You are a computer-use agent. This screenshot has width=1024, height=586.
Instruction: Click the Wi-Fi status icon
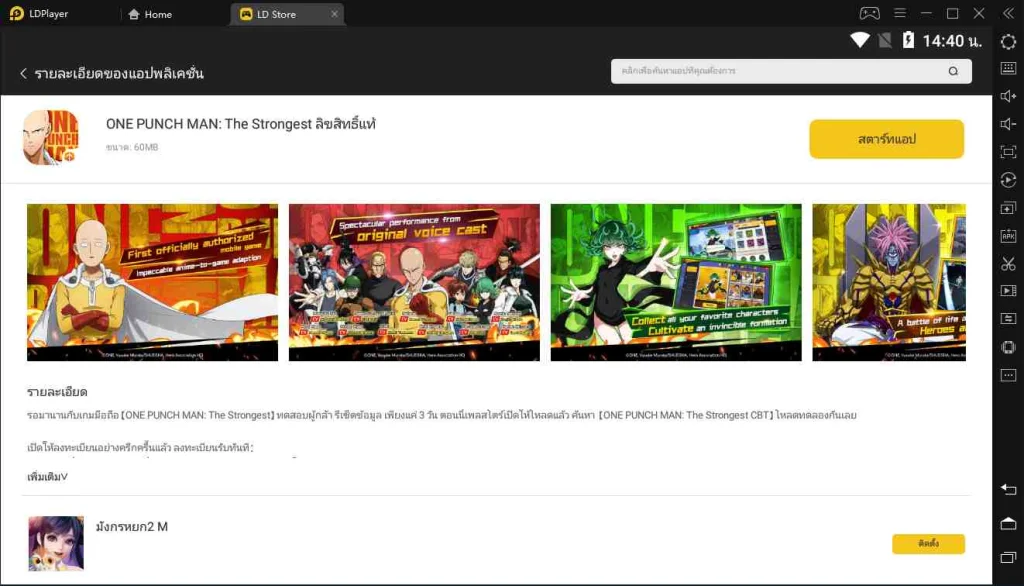[x=860, y=41]
